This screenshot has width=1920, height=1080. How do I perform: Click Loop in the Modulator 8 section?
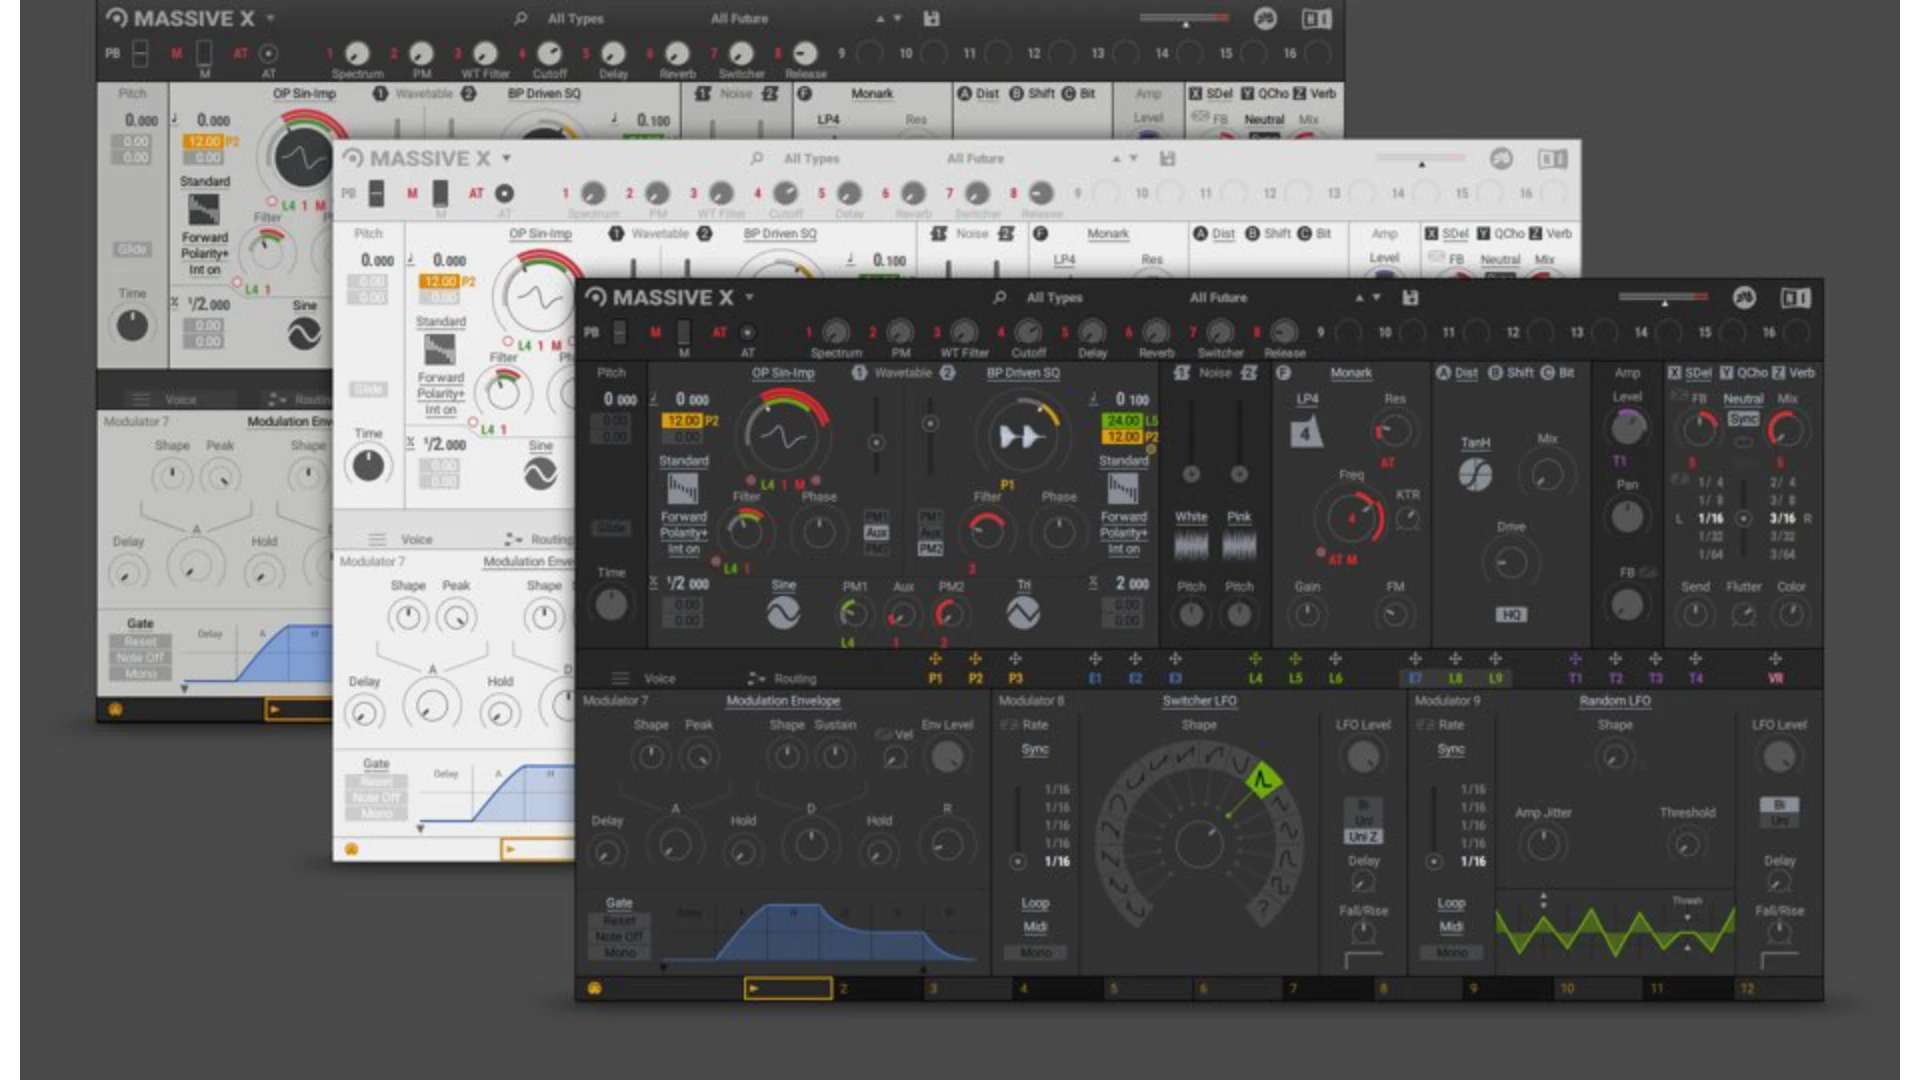click(1035, 902)
